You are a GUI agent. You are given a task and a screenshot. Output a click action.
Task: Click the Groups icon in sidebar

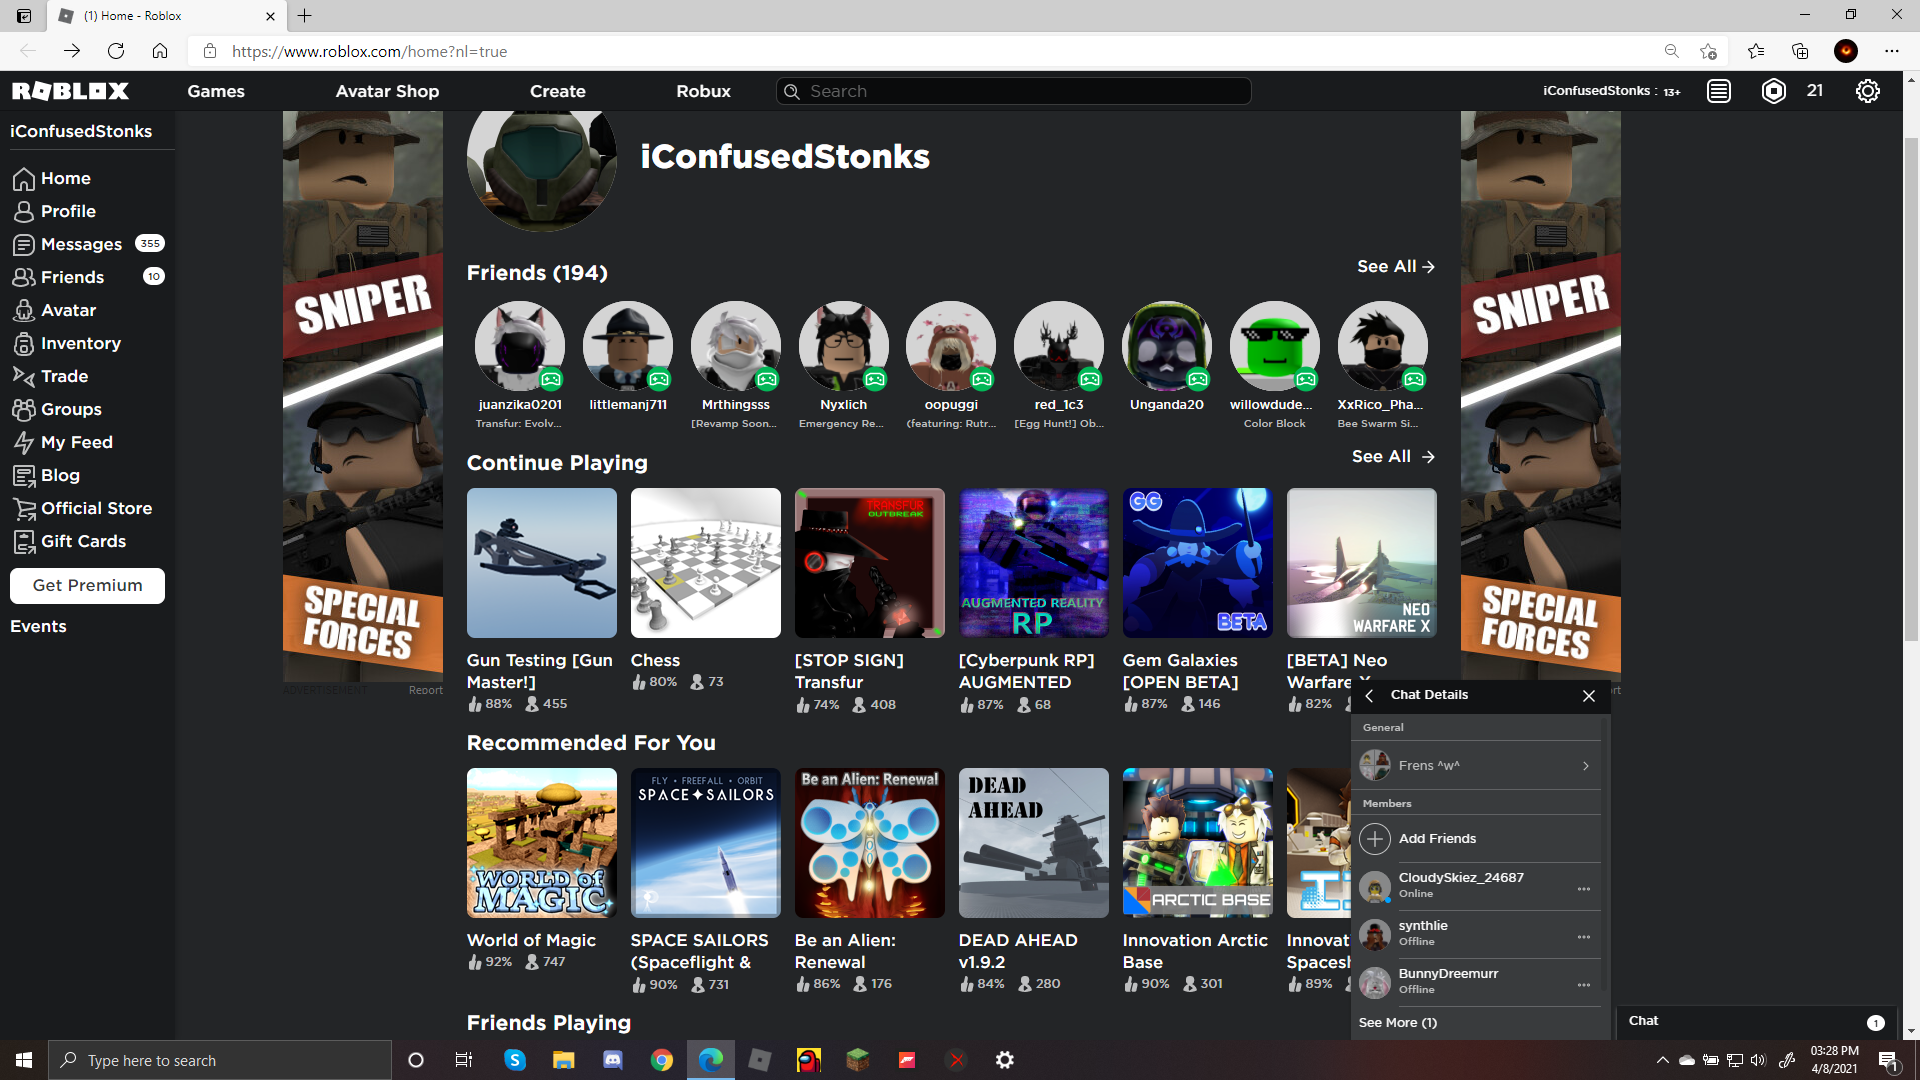pyautogui.click(x=24, y=409)
